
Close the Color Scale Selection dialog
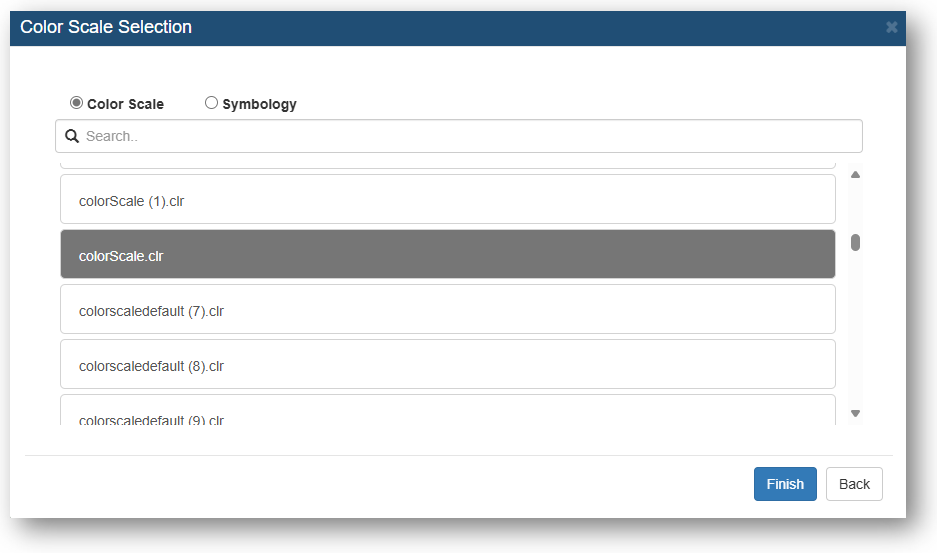[892, 28]
